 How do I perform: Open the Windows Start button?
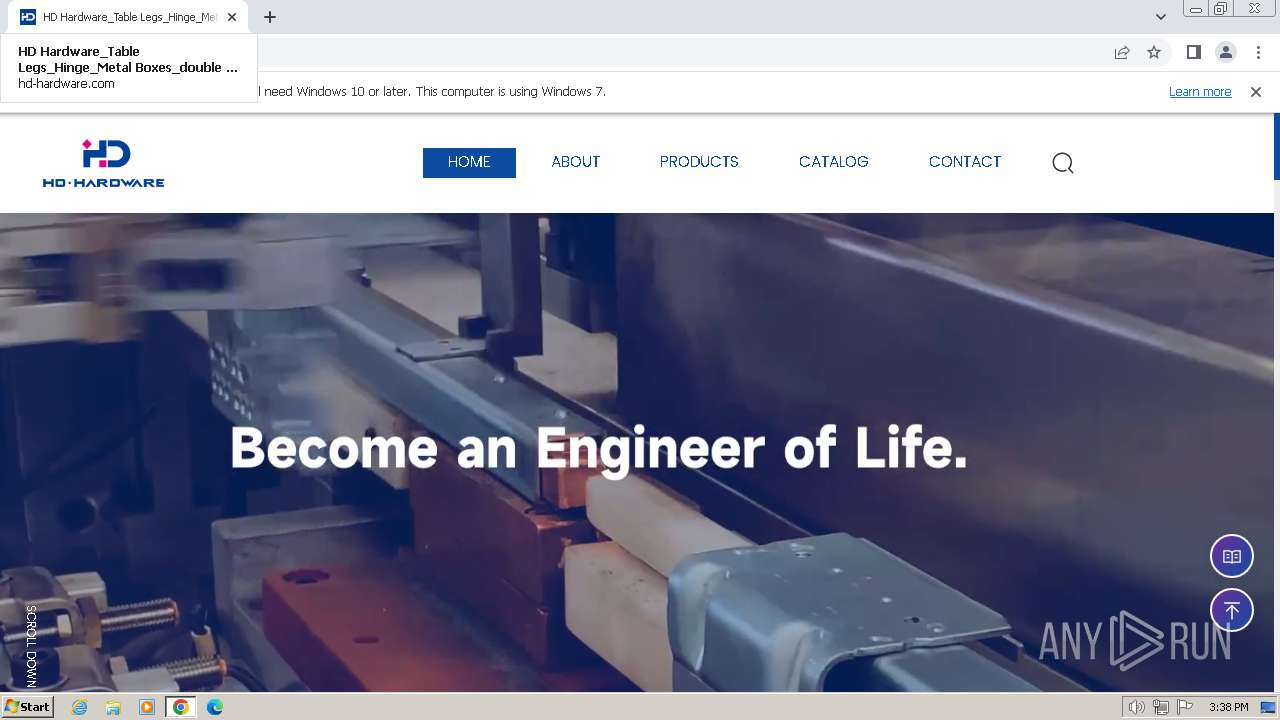(x=27, y=707)
